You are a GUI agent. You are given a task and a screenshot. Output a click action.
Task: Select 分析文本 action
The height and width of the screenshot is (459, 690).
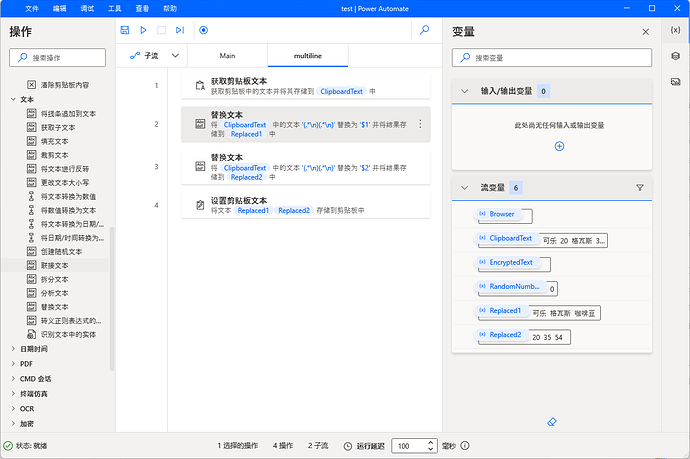[x=48, y=293]
